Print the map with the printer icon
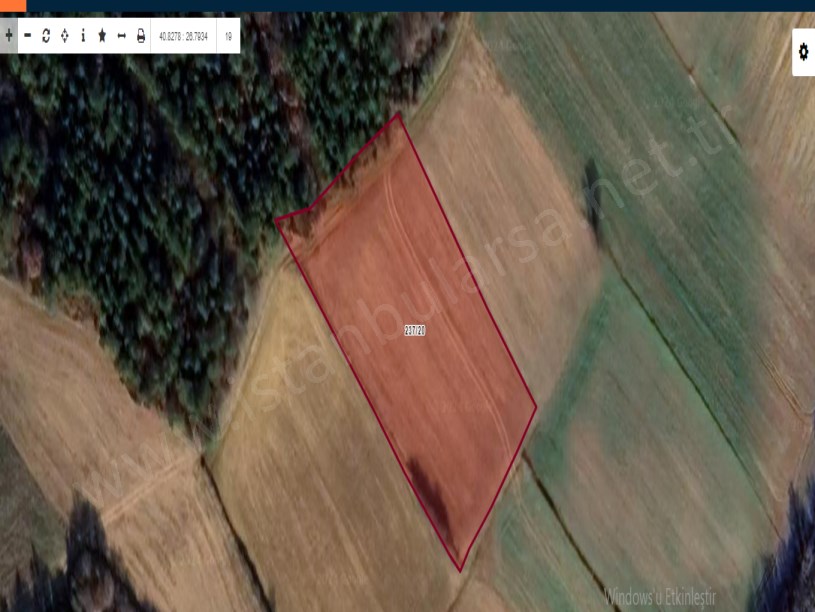The width and height of the screenshot is (815, 612). click(x=140, y=36)
